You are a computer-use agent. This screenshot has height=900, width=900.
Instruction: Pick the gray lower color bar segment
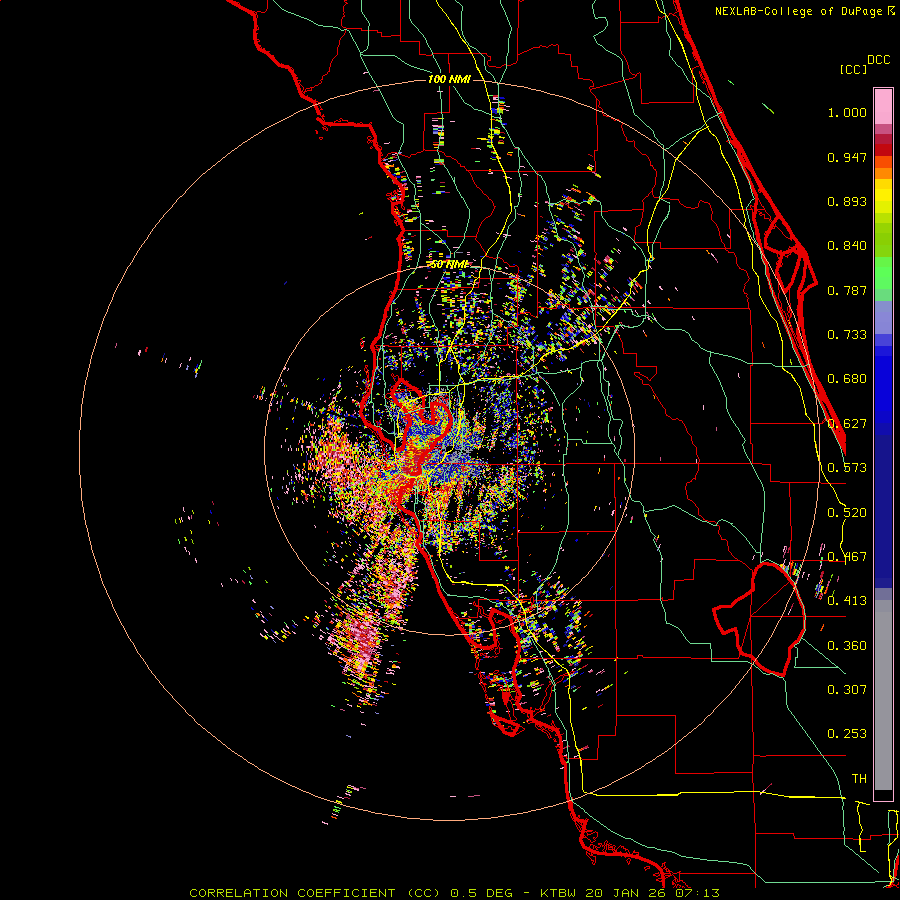(x=883, y=695)
